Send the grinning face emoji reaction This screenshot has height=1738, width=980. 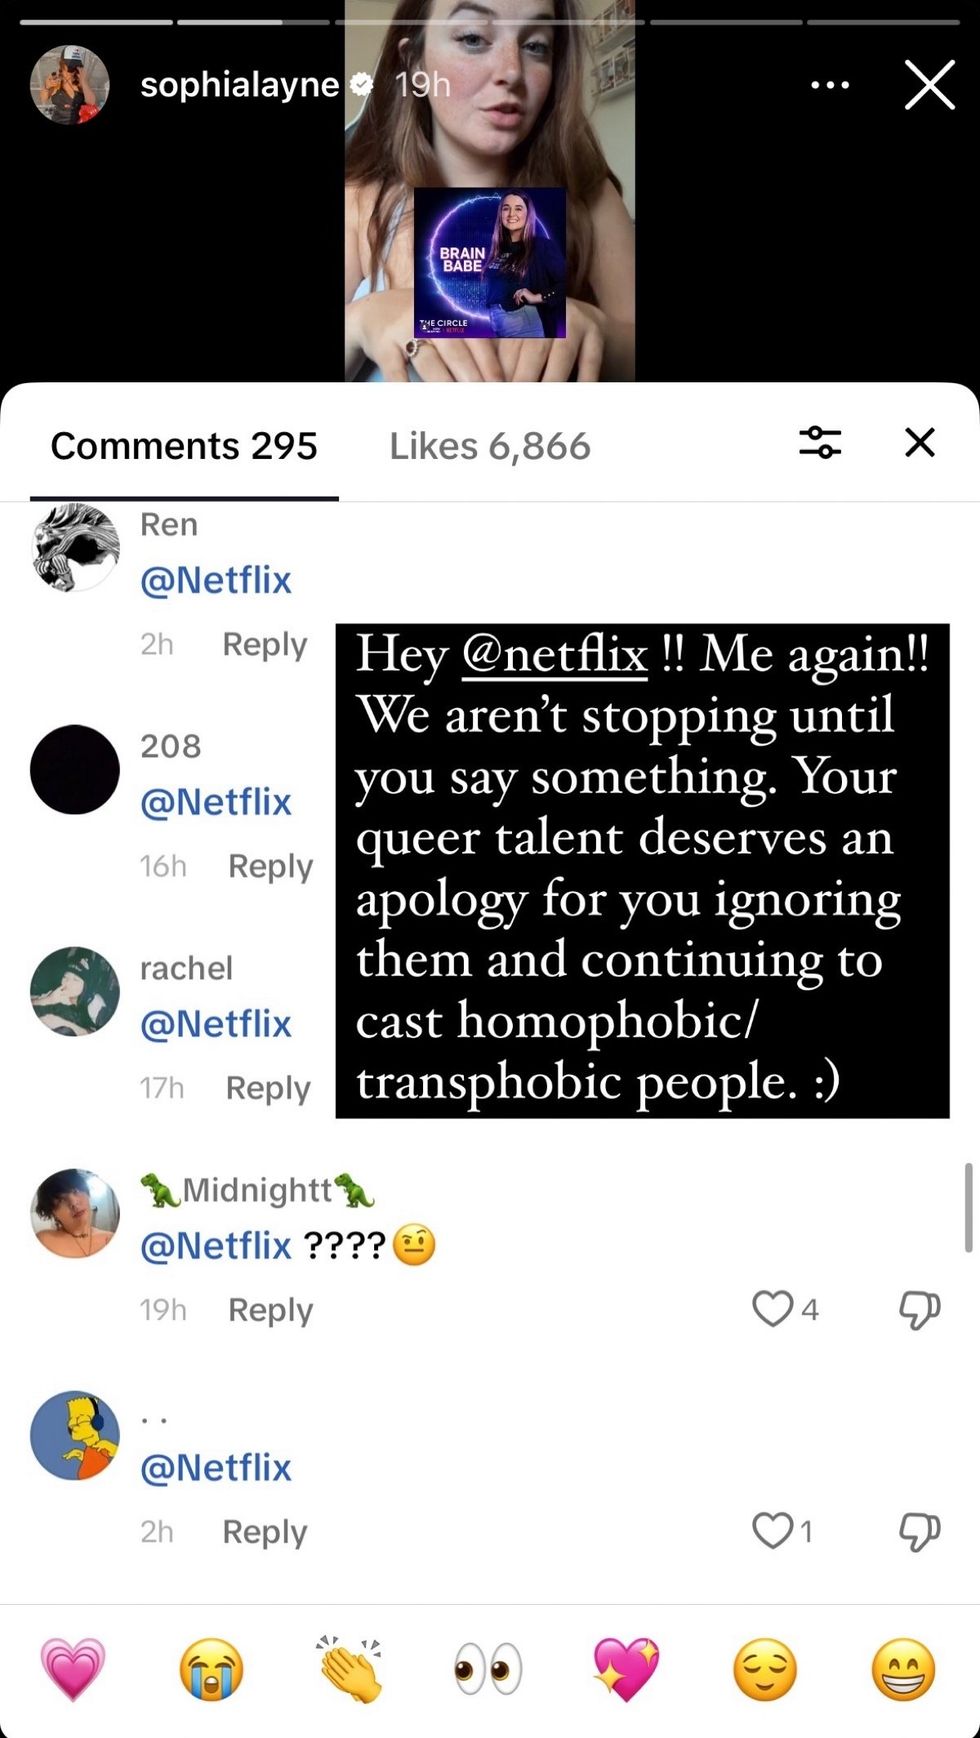tap(903, 1669)
